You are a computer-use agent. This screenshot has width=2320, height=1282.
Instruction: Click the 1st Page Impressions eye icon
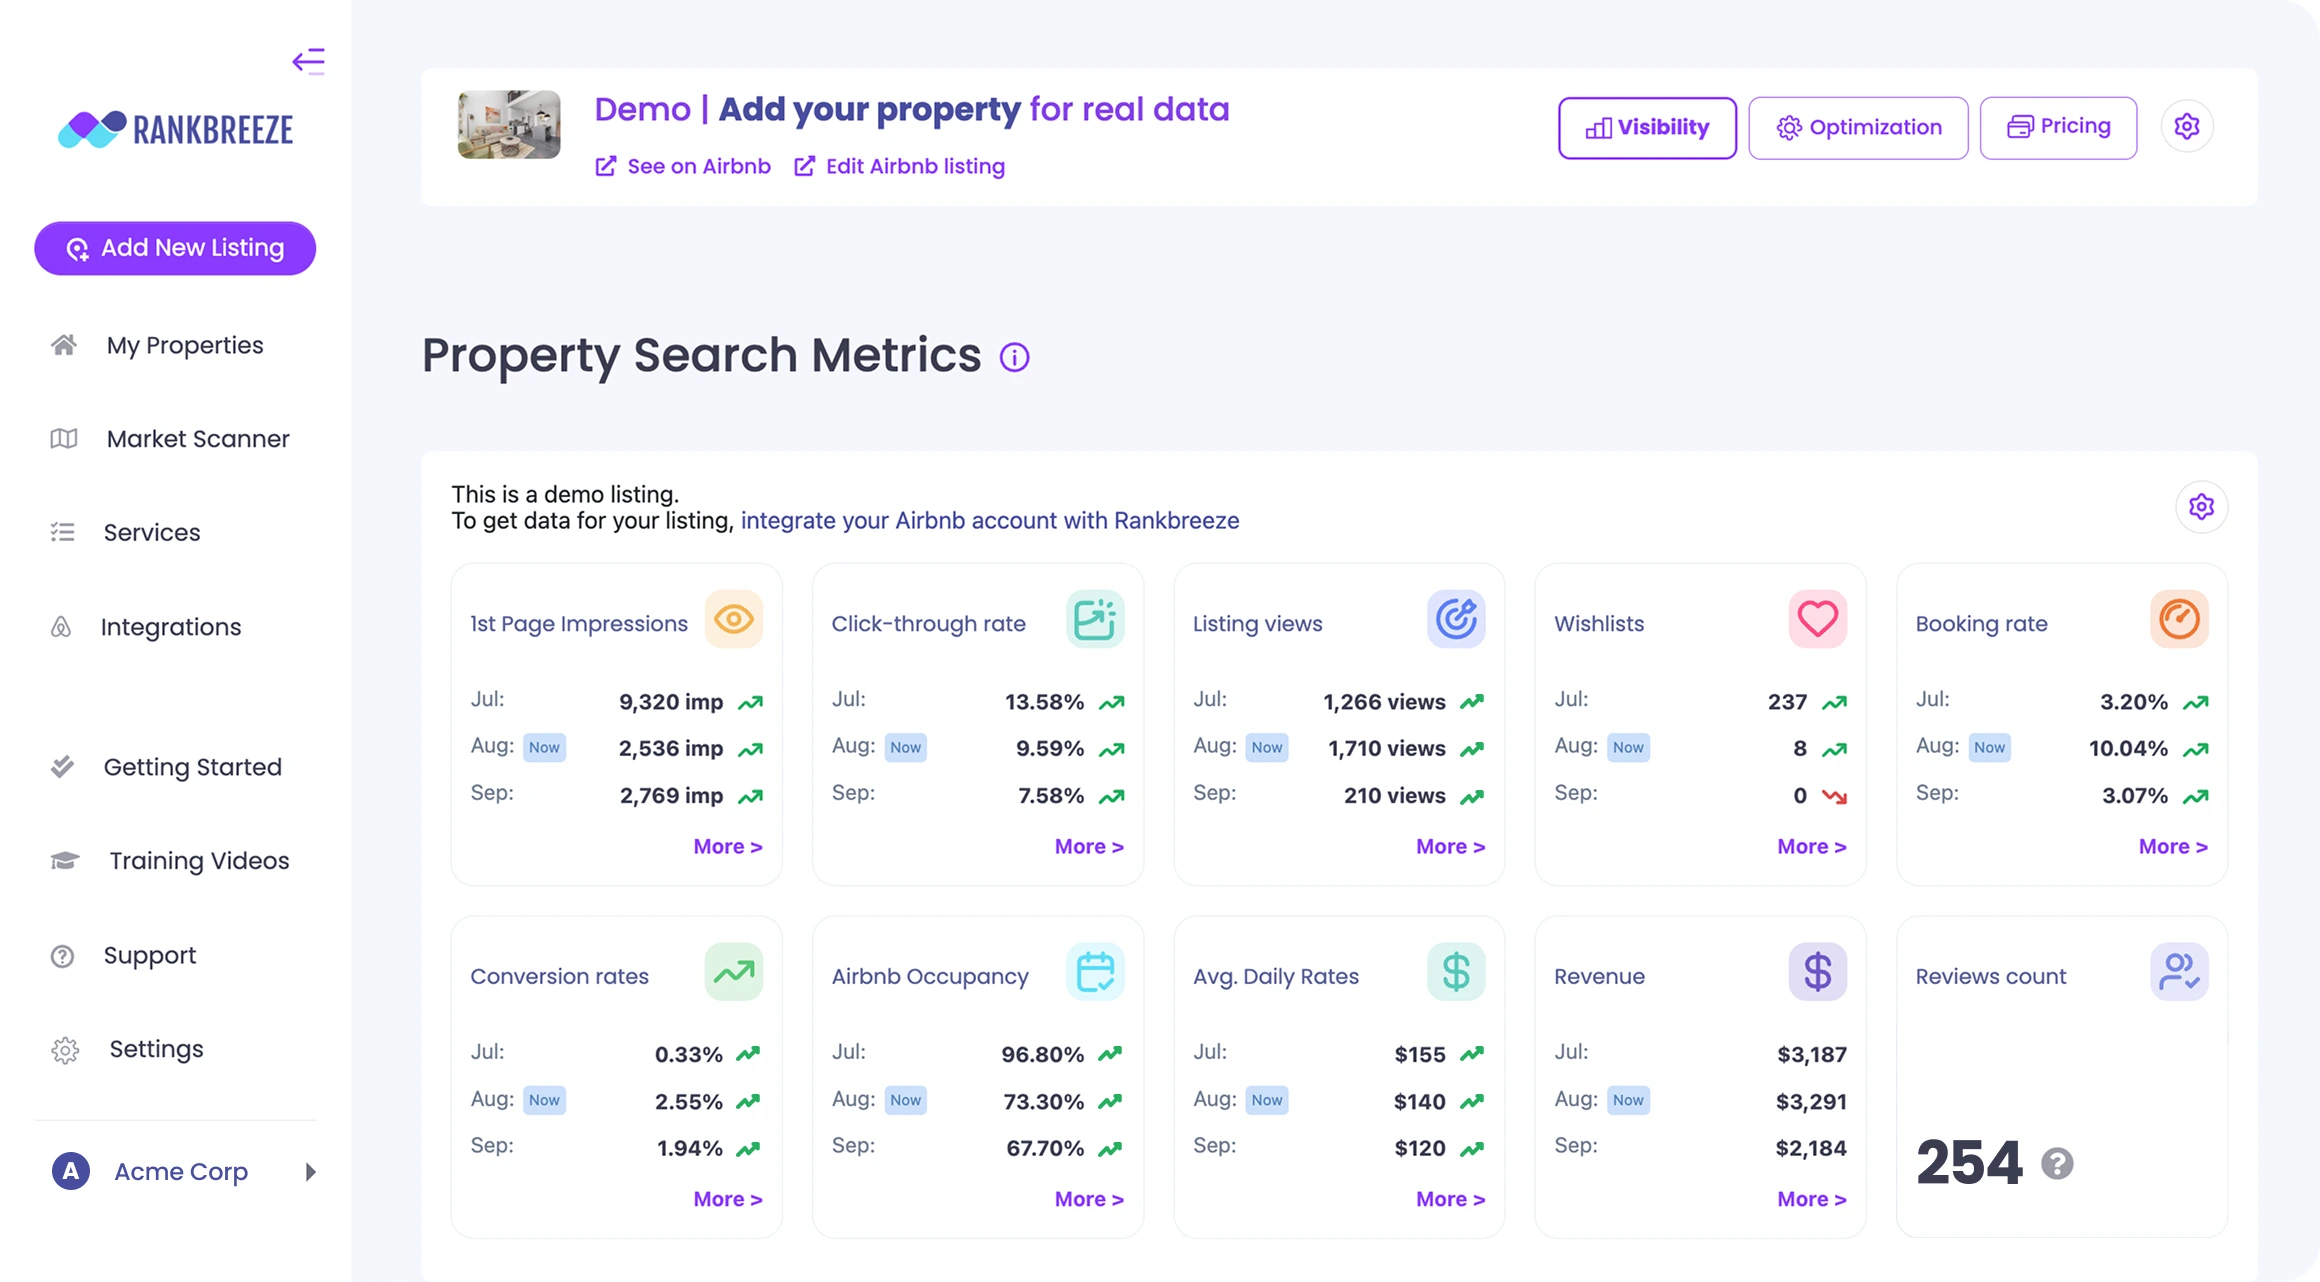pos(733,619)
